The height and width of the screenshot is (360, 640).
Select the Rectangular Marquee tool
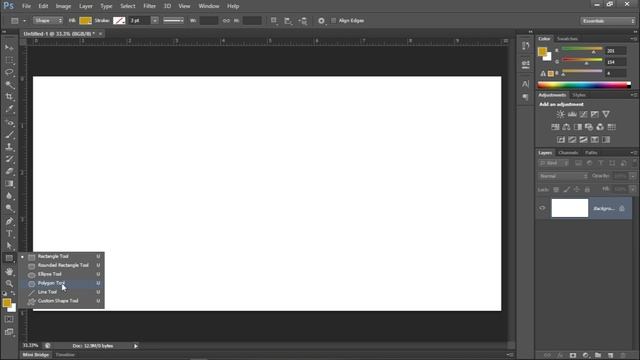[9, 60]
